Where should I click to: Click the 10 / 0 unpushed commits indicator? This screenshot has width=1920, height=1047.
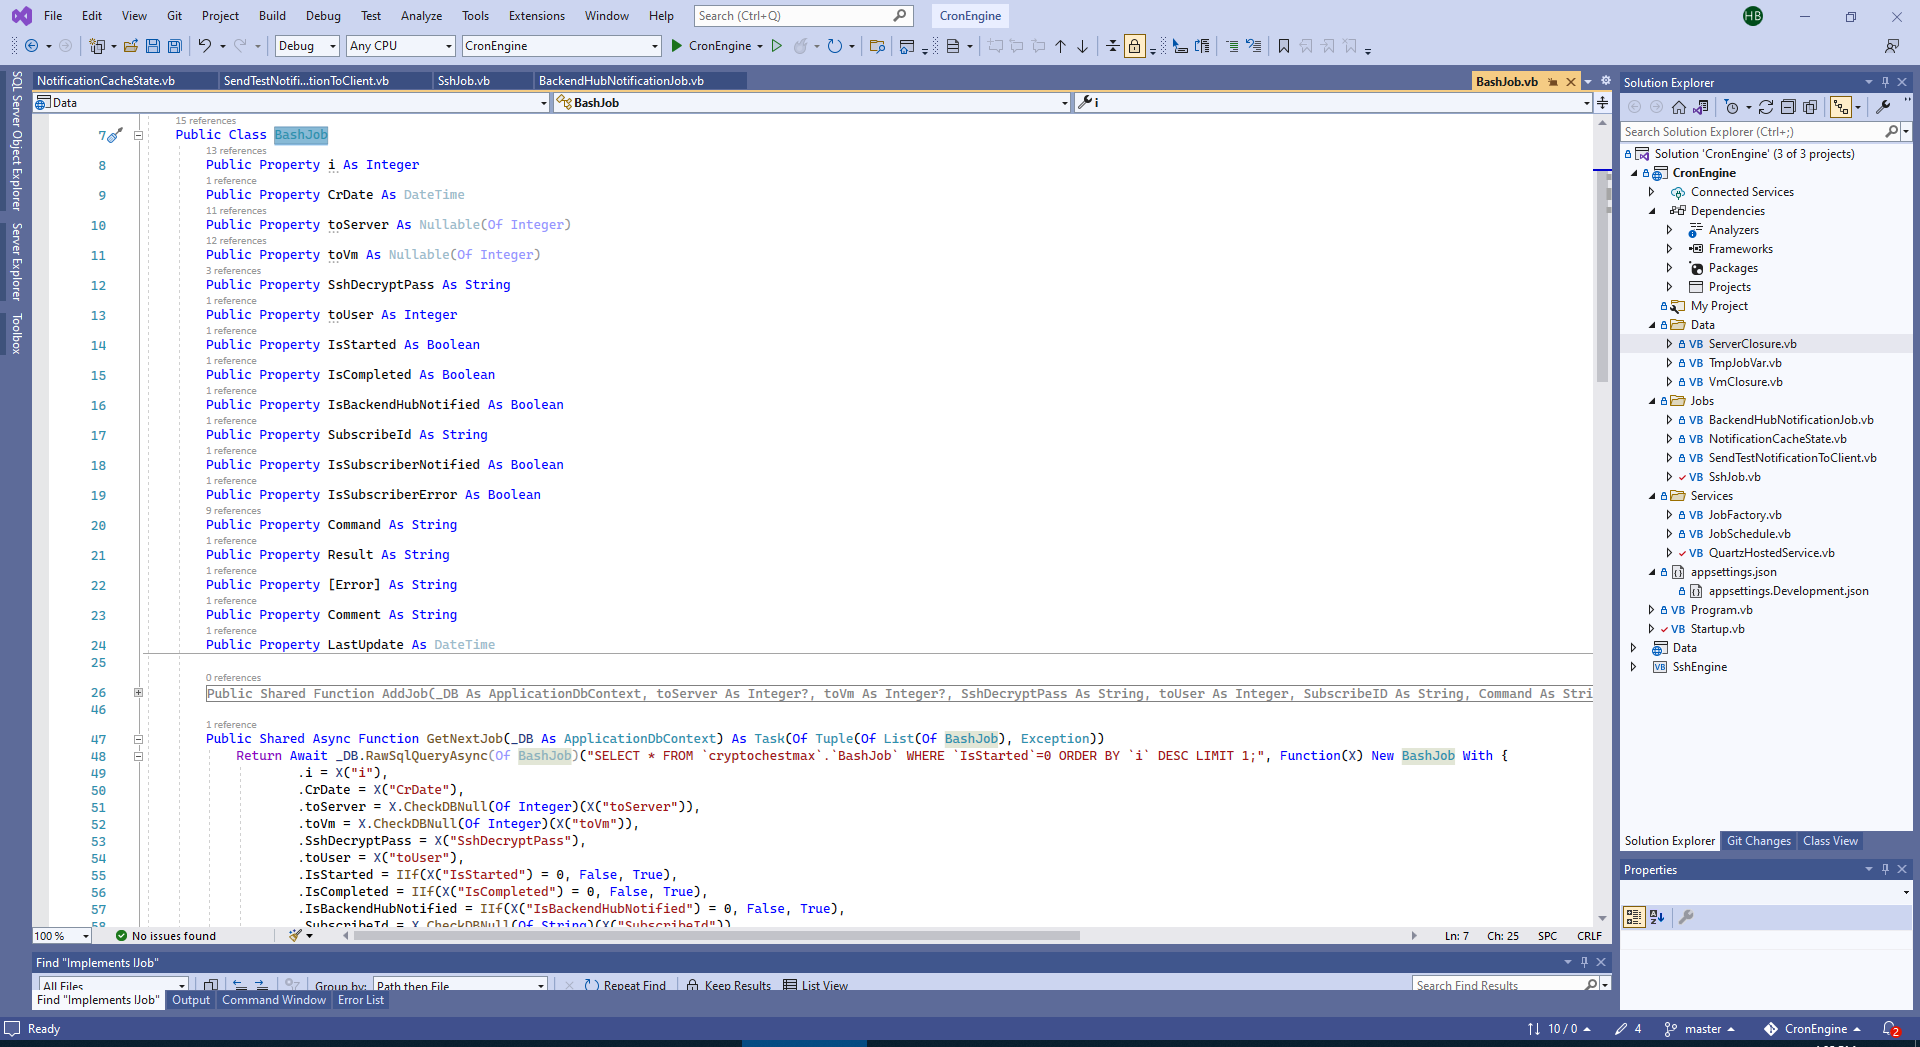click(x=1559, y=1029)
